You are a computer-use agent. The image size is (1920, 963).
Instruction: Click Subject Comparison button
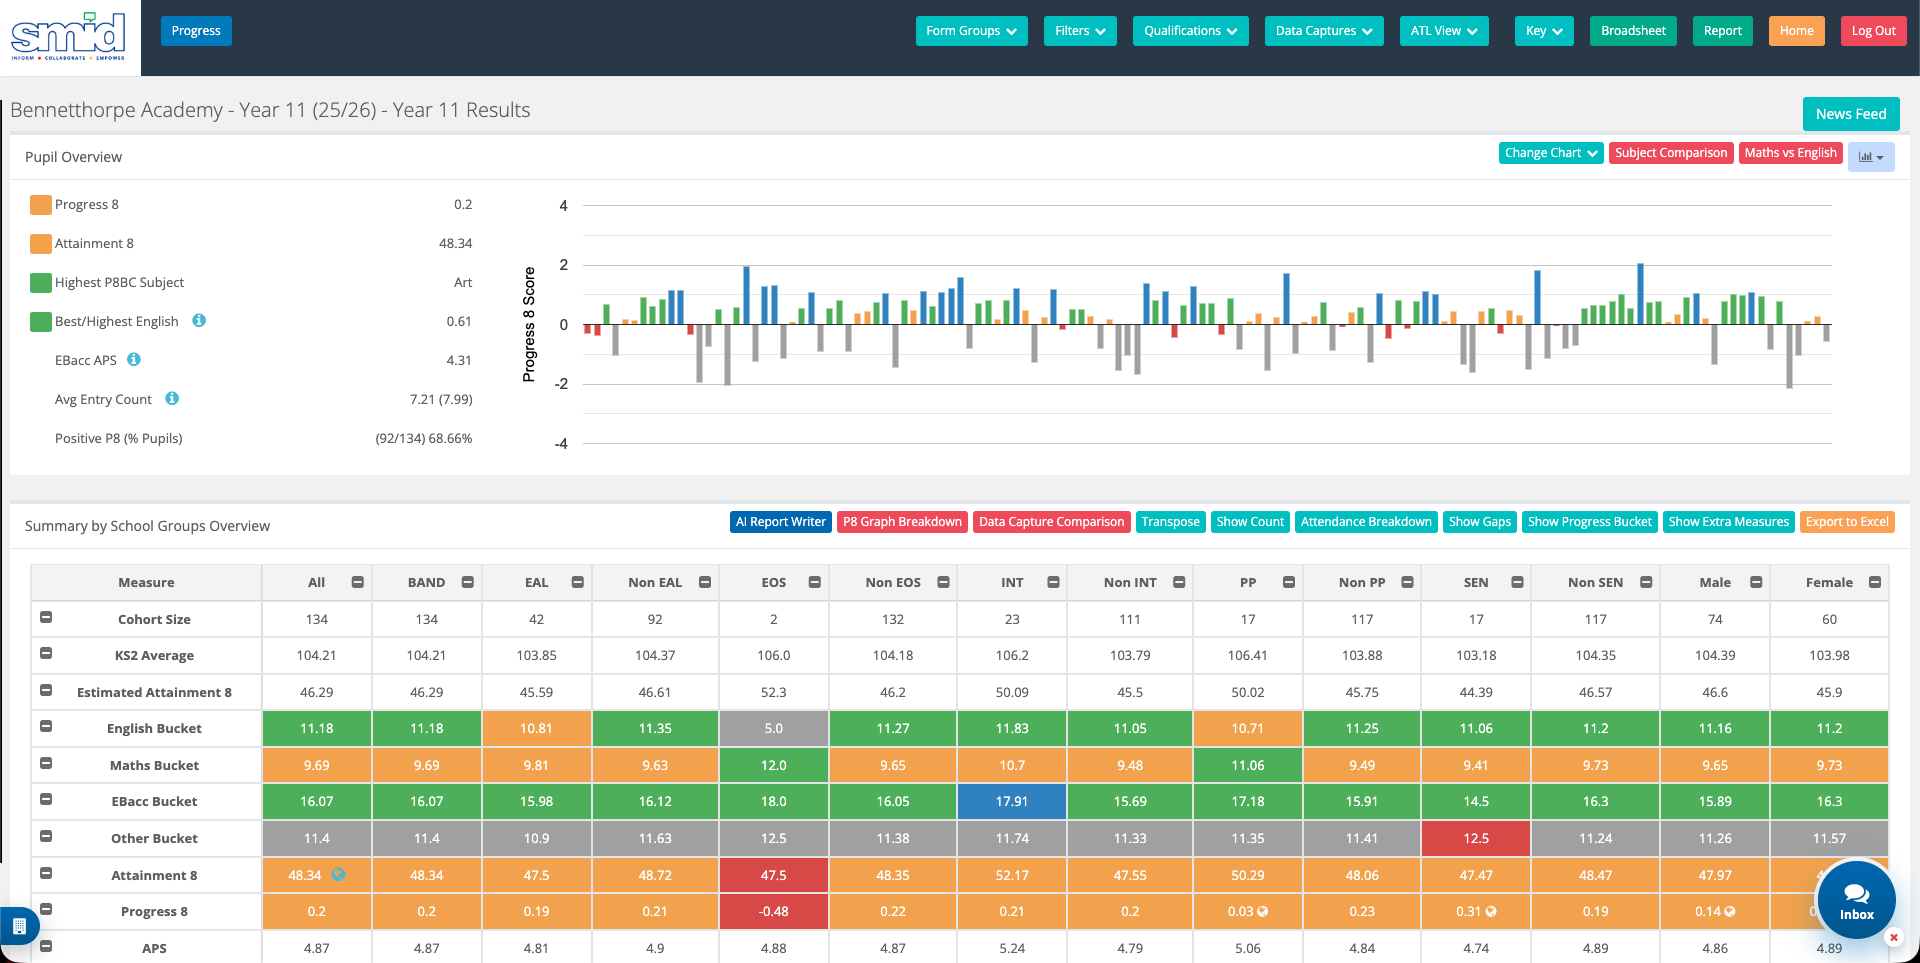pos(1670,153)
